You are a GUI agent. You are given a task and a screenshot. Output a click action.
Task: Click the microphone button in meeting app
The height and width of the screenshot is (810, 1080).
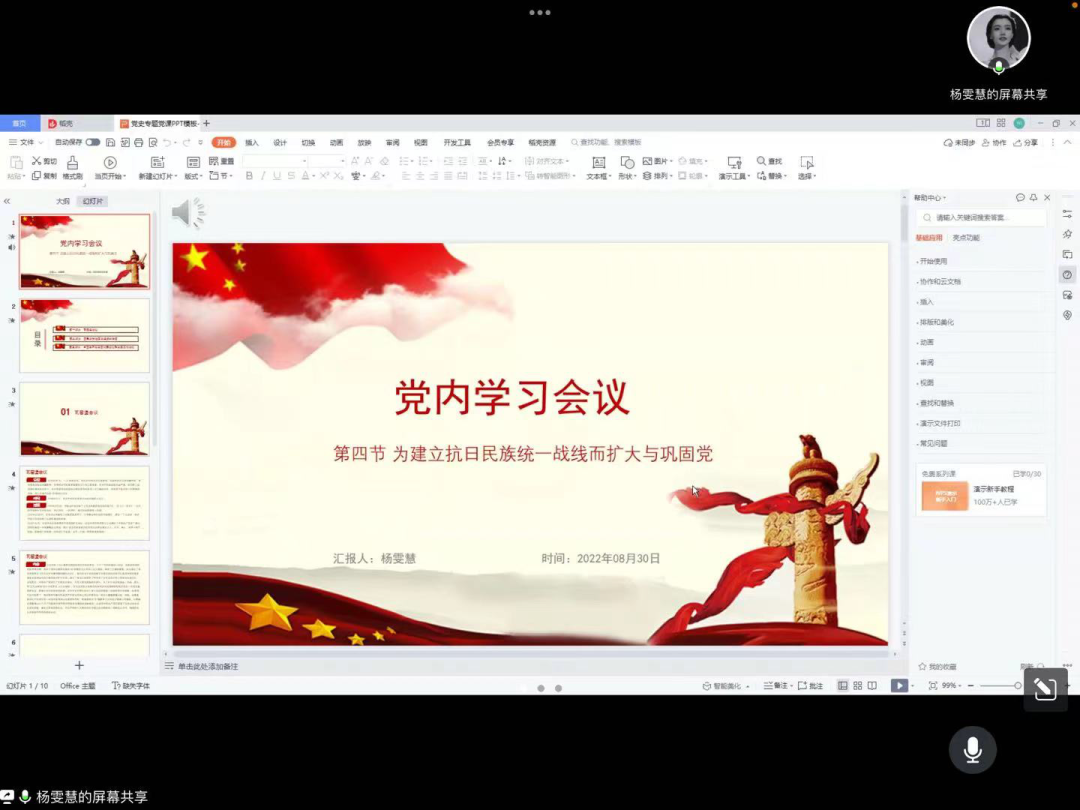973,750
